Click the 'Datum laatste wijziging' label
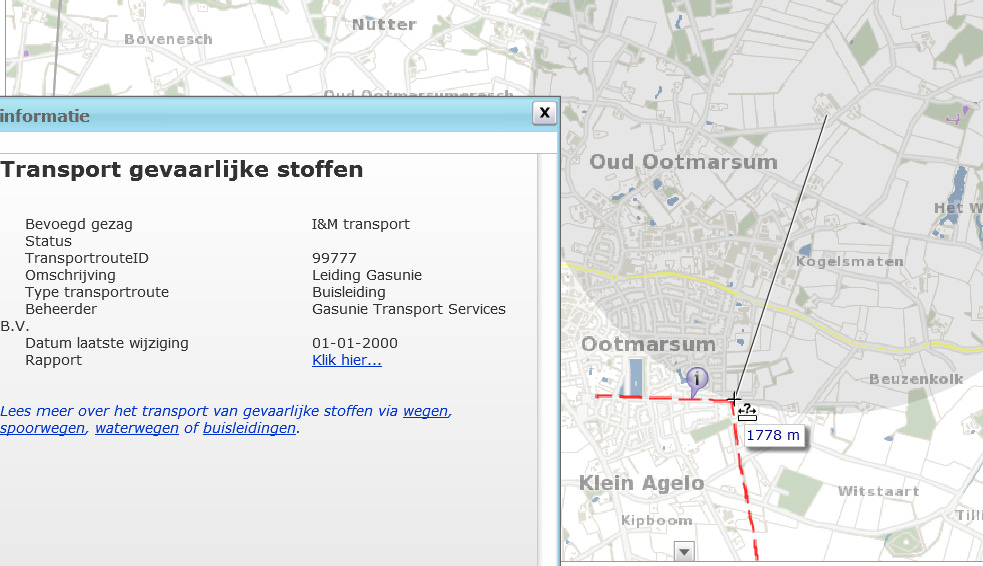The height and width of the screenshot is (566, 983). coord(107,343)
